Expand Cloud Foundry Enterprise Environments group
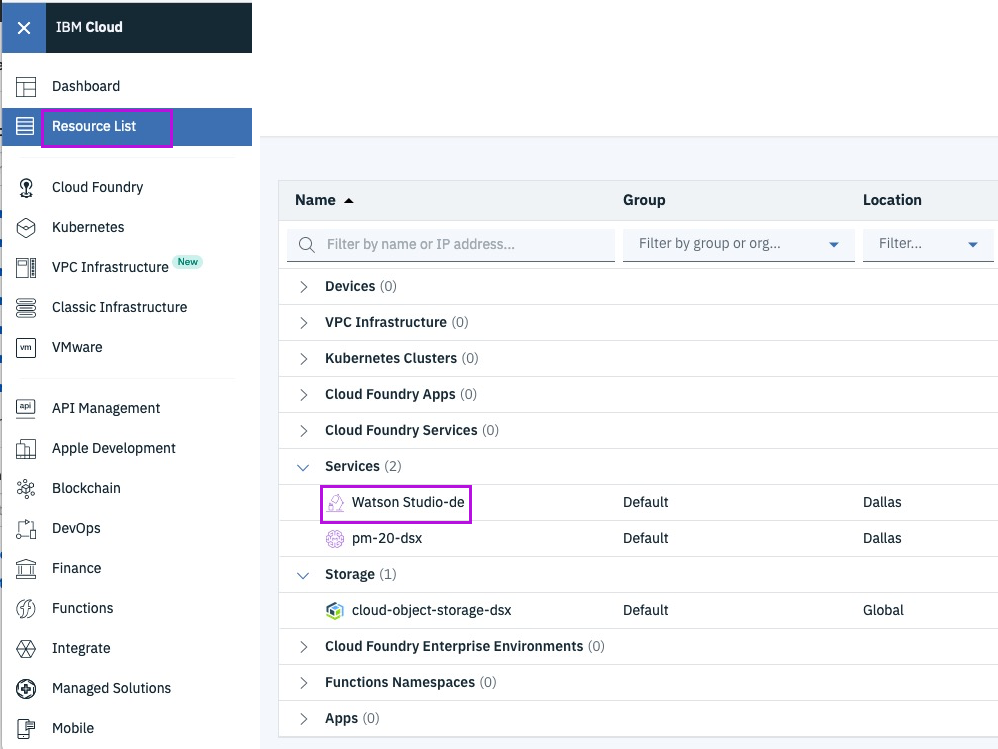Image resolution: width=998 pixels, height=749 pixels. [x=304, y=647]
